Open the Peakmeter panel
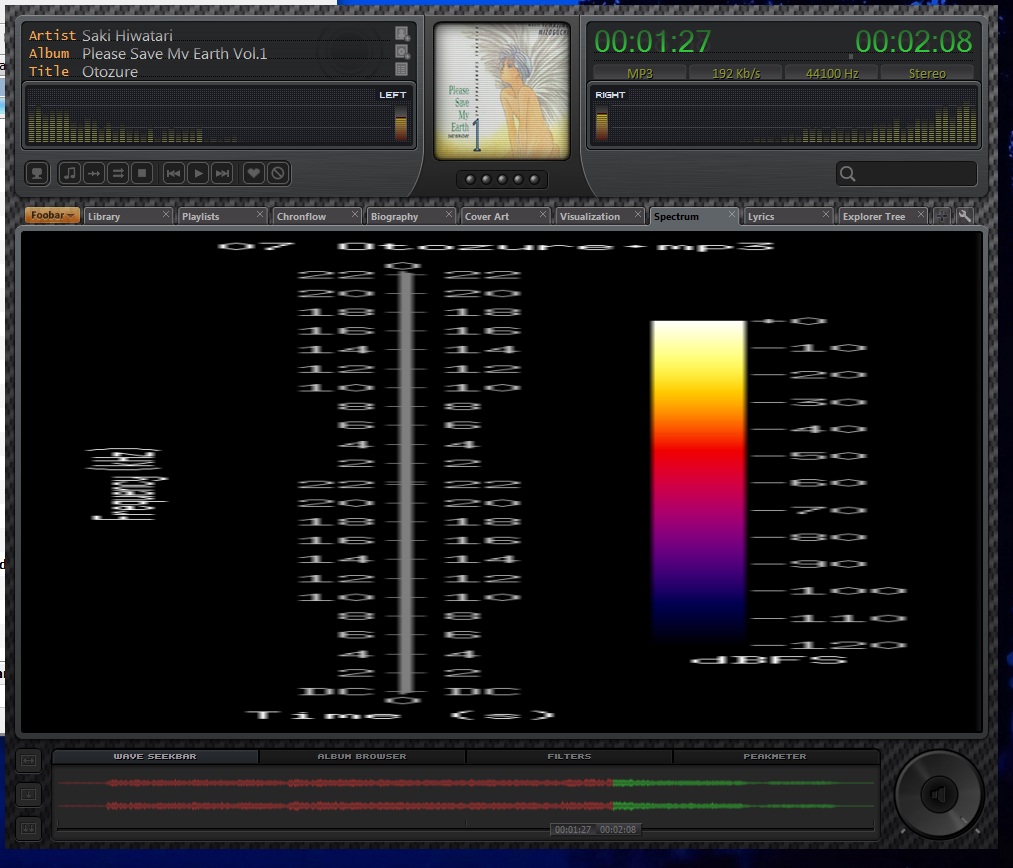Screen dimensions: 1013x868 point(776,757)
